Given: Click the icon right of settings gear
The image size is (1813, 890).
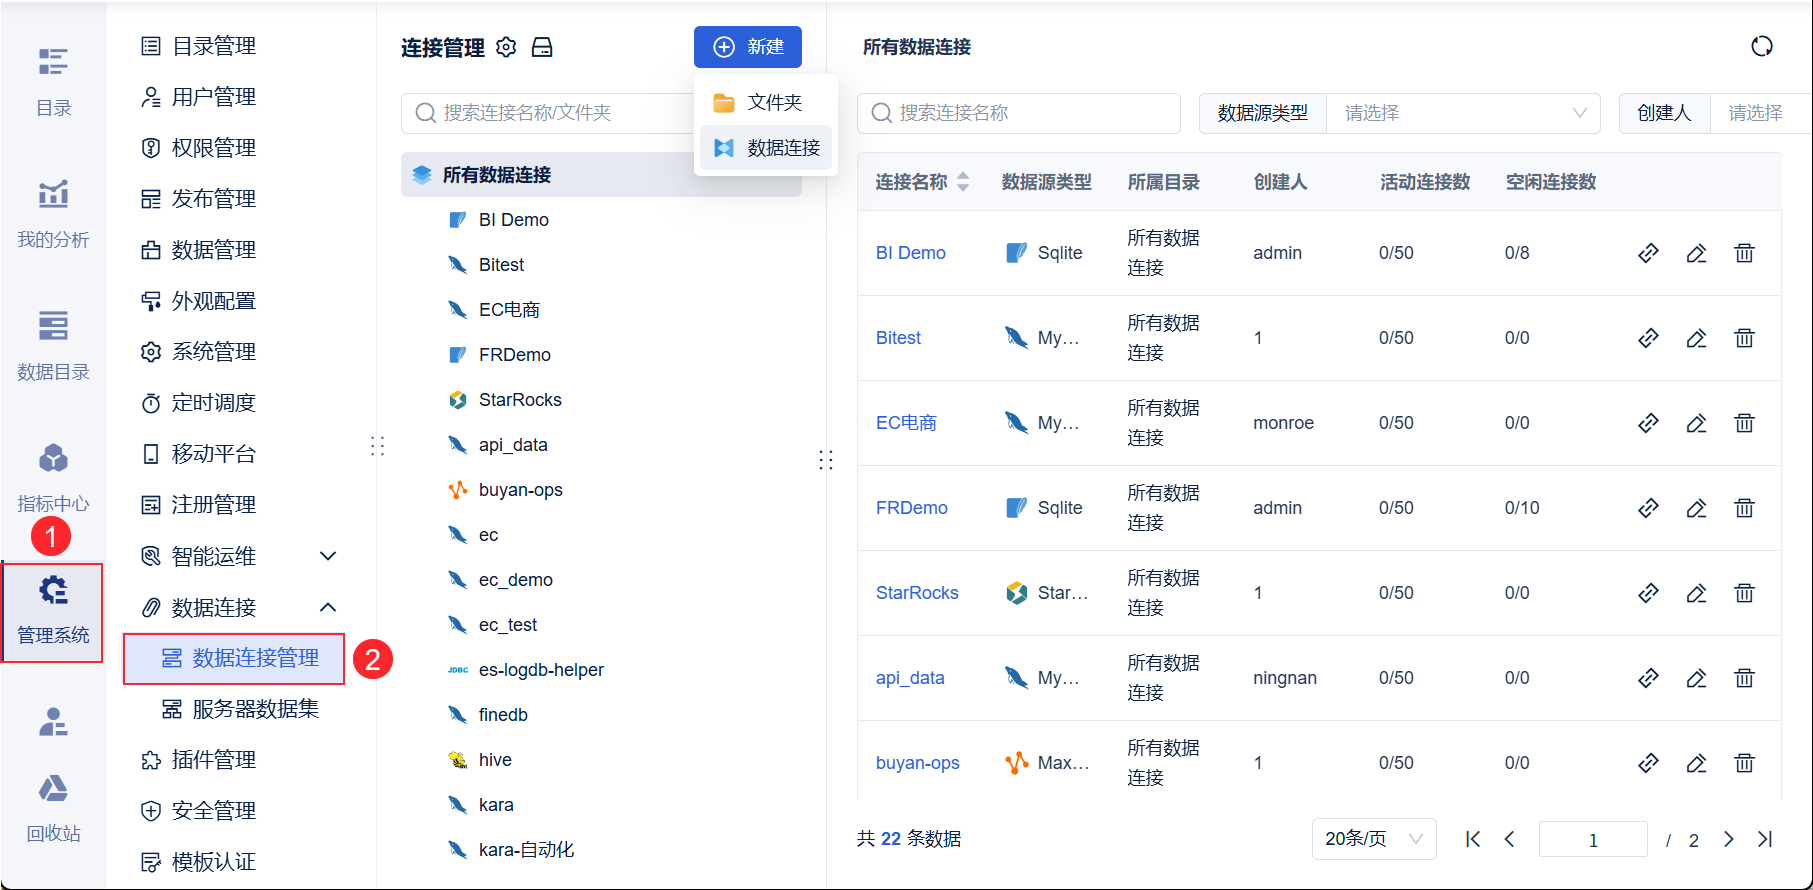Looking at the screenshot, I should [542, 47].
